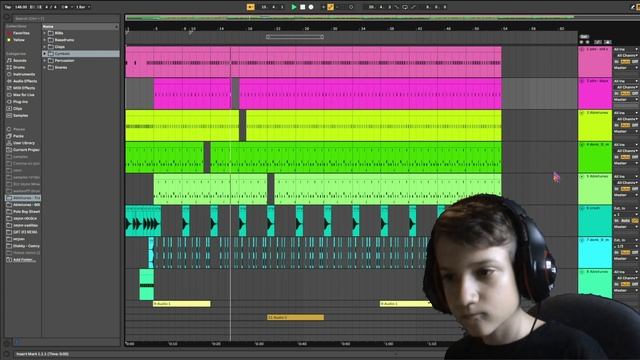Viewport: 640px width, 360px height.
Task: Expand the Claps folder
Action: pos(45,47)
